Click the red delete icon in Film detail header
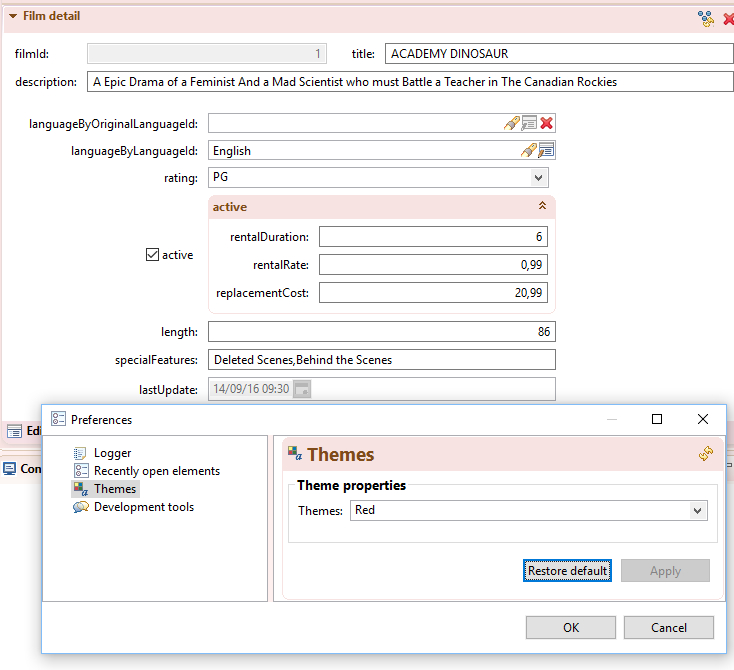 (728, 18)
